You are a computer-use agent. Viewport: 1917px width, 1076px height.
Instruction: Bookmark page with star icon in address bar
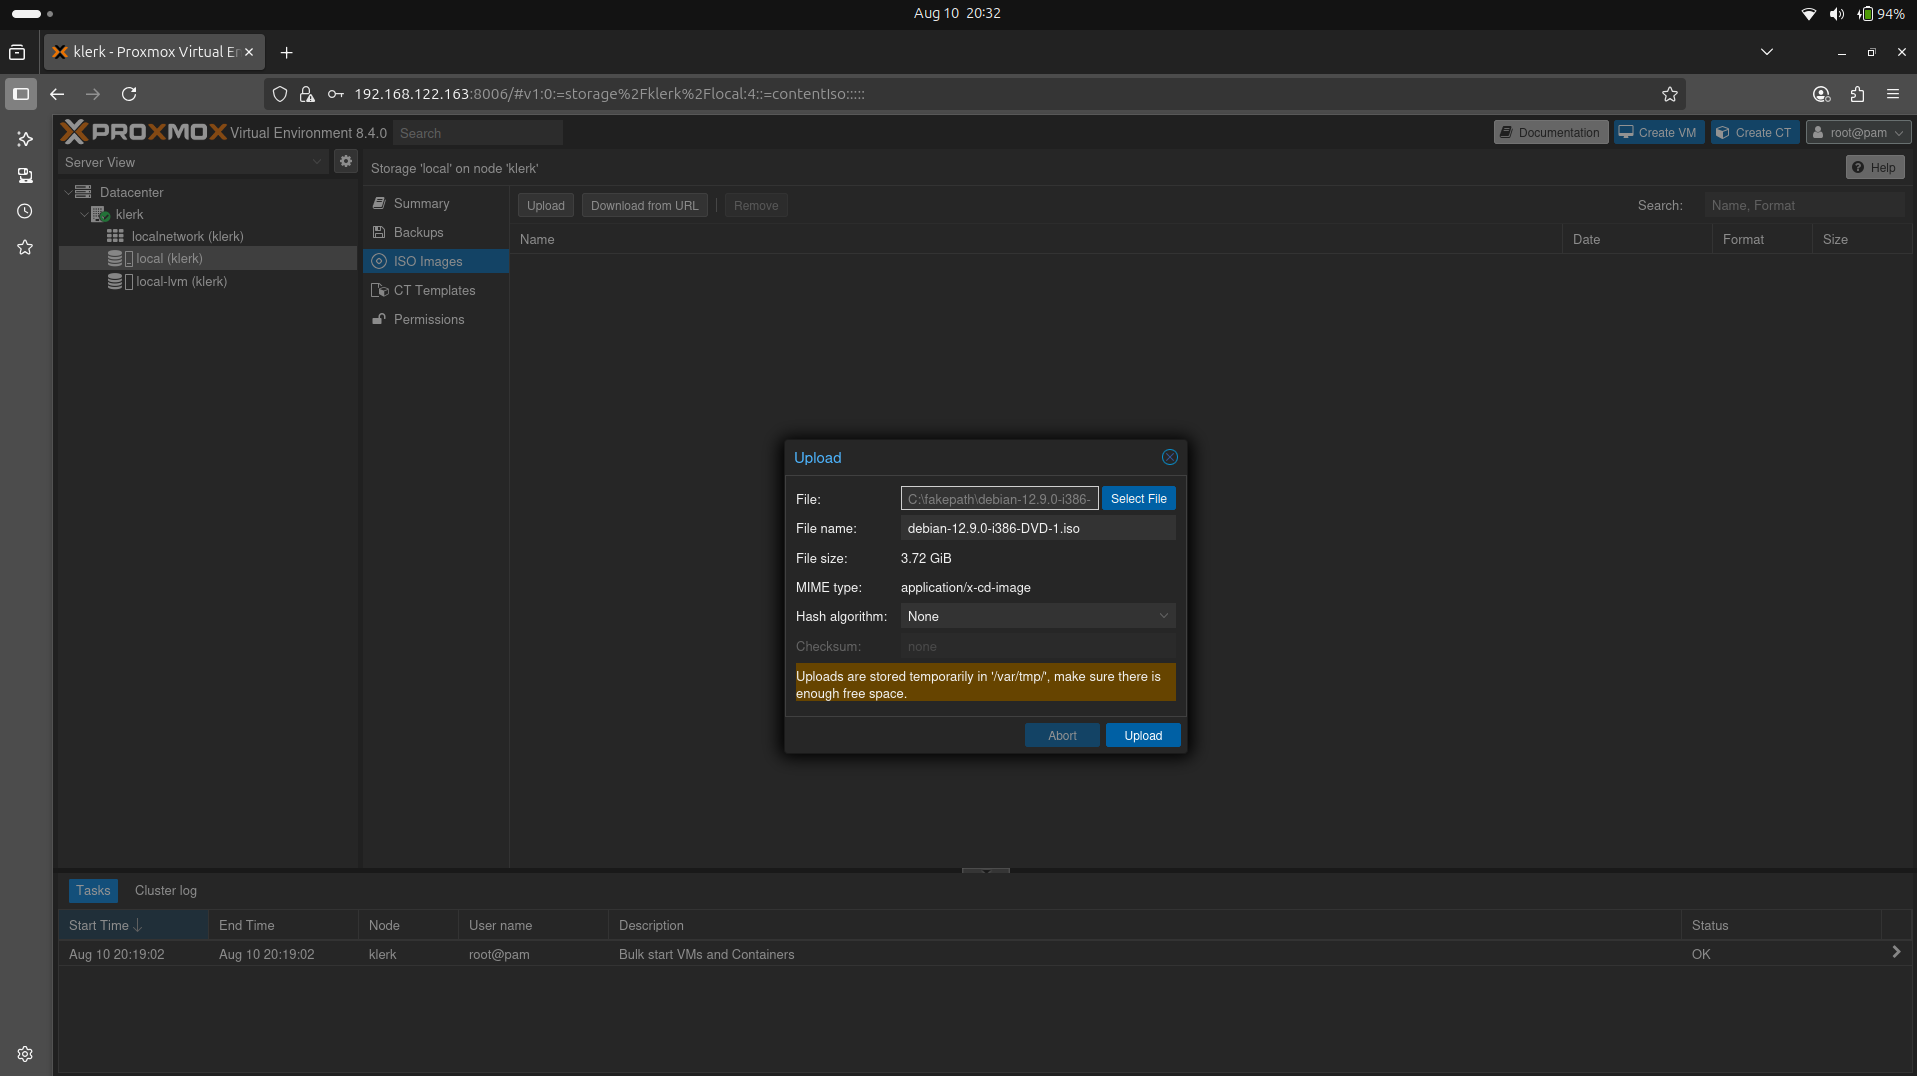1669,94
